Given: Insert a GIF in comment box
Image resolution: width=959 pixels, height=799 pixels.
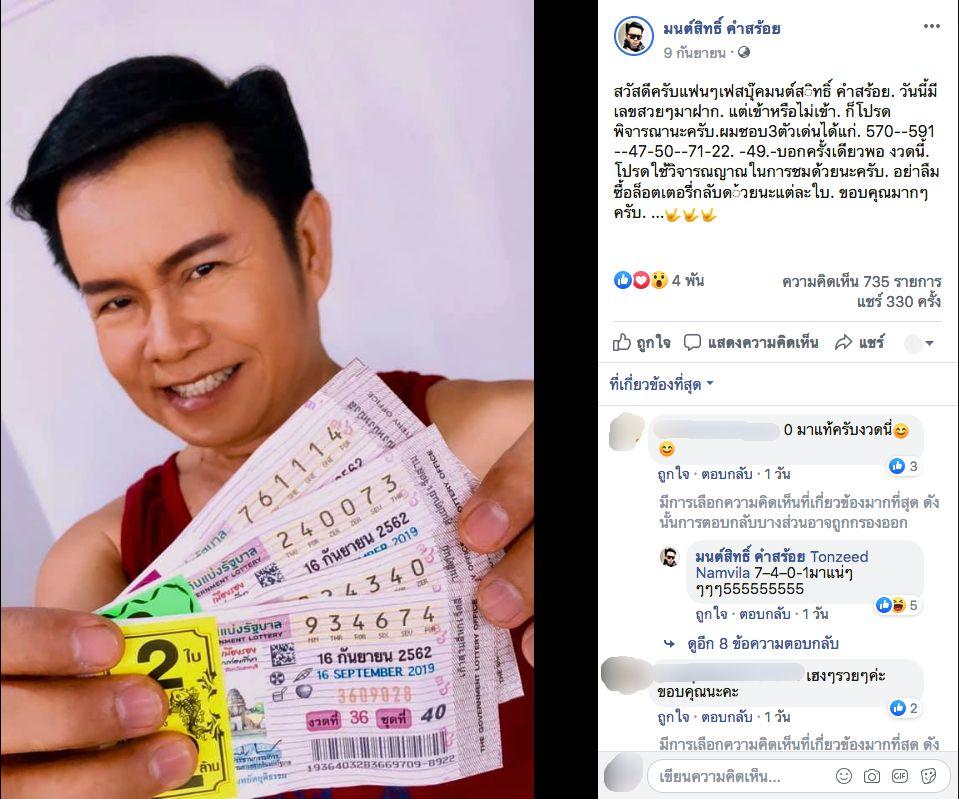Looking at the screenshot, I should coord(900,776).
